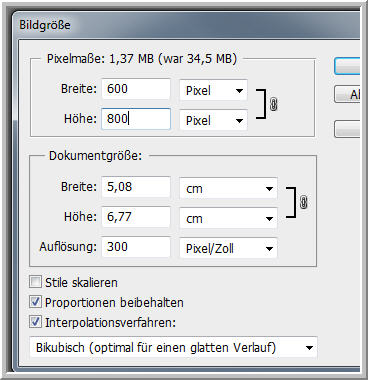Expand the cm dropdown for document Höhe
Image resolution: width=368 pixels, height=380 pixels.
[228, 218]
